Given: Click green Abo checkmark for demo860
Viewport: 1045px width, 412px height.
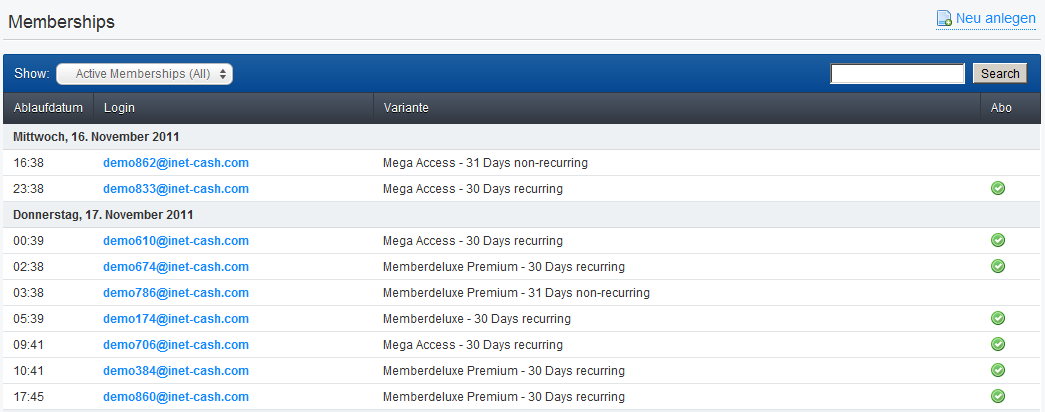Looking at the screenshot, I should (x=998, y=396).
